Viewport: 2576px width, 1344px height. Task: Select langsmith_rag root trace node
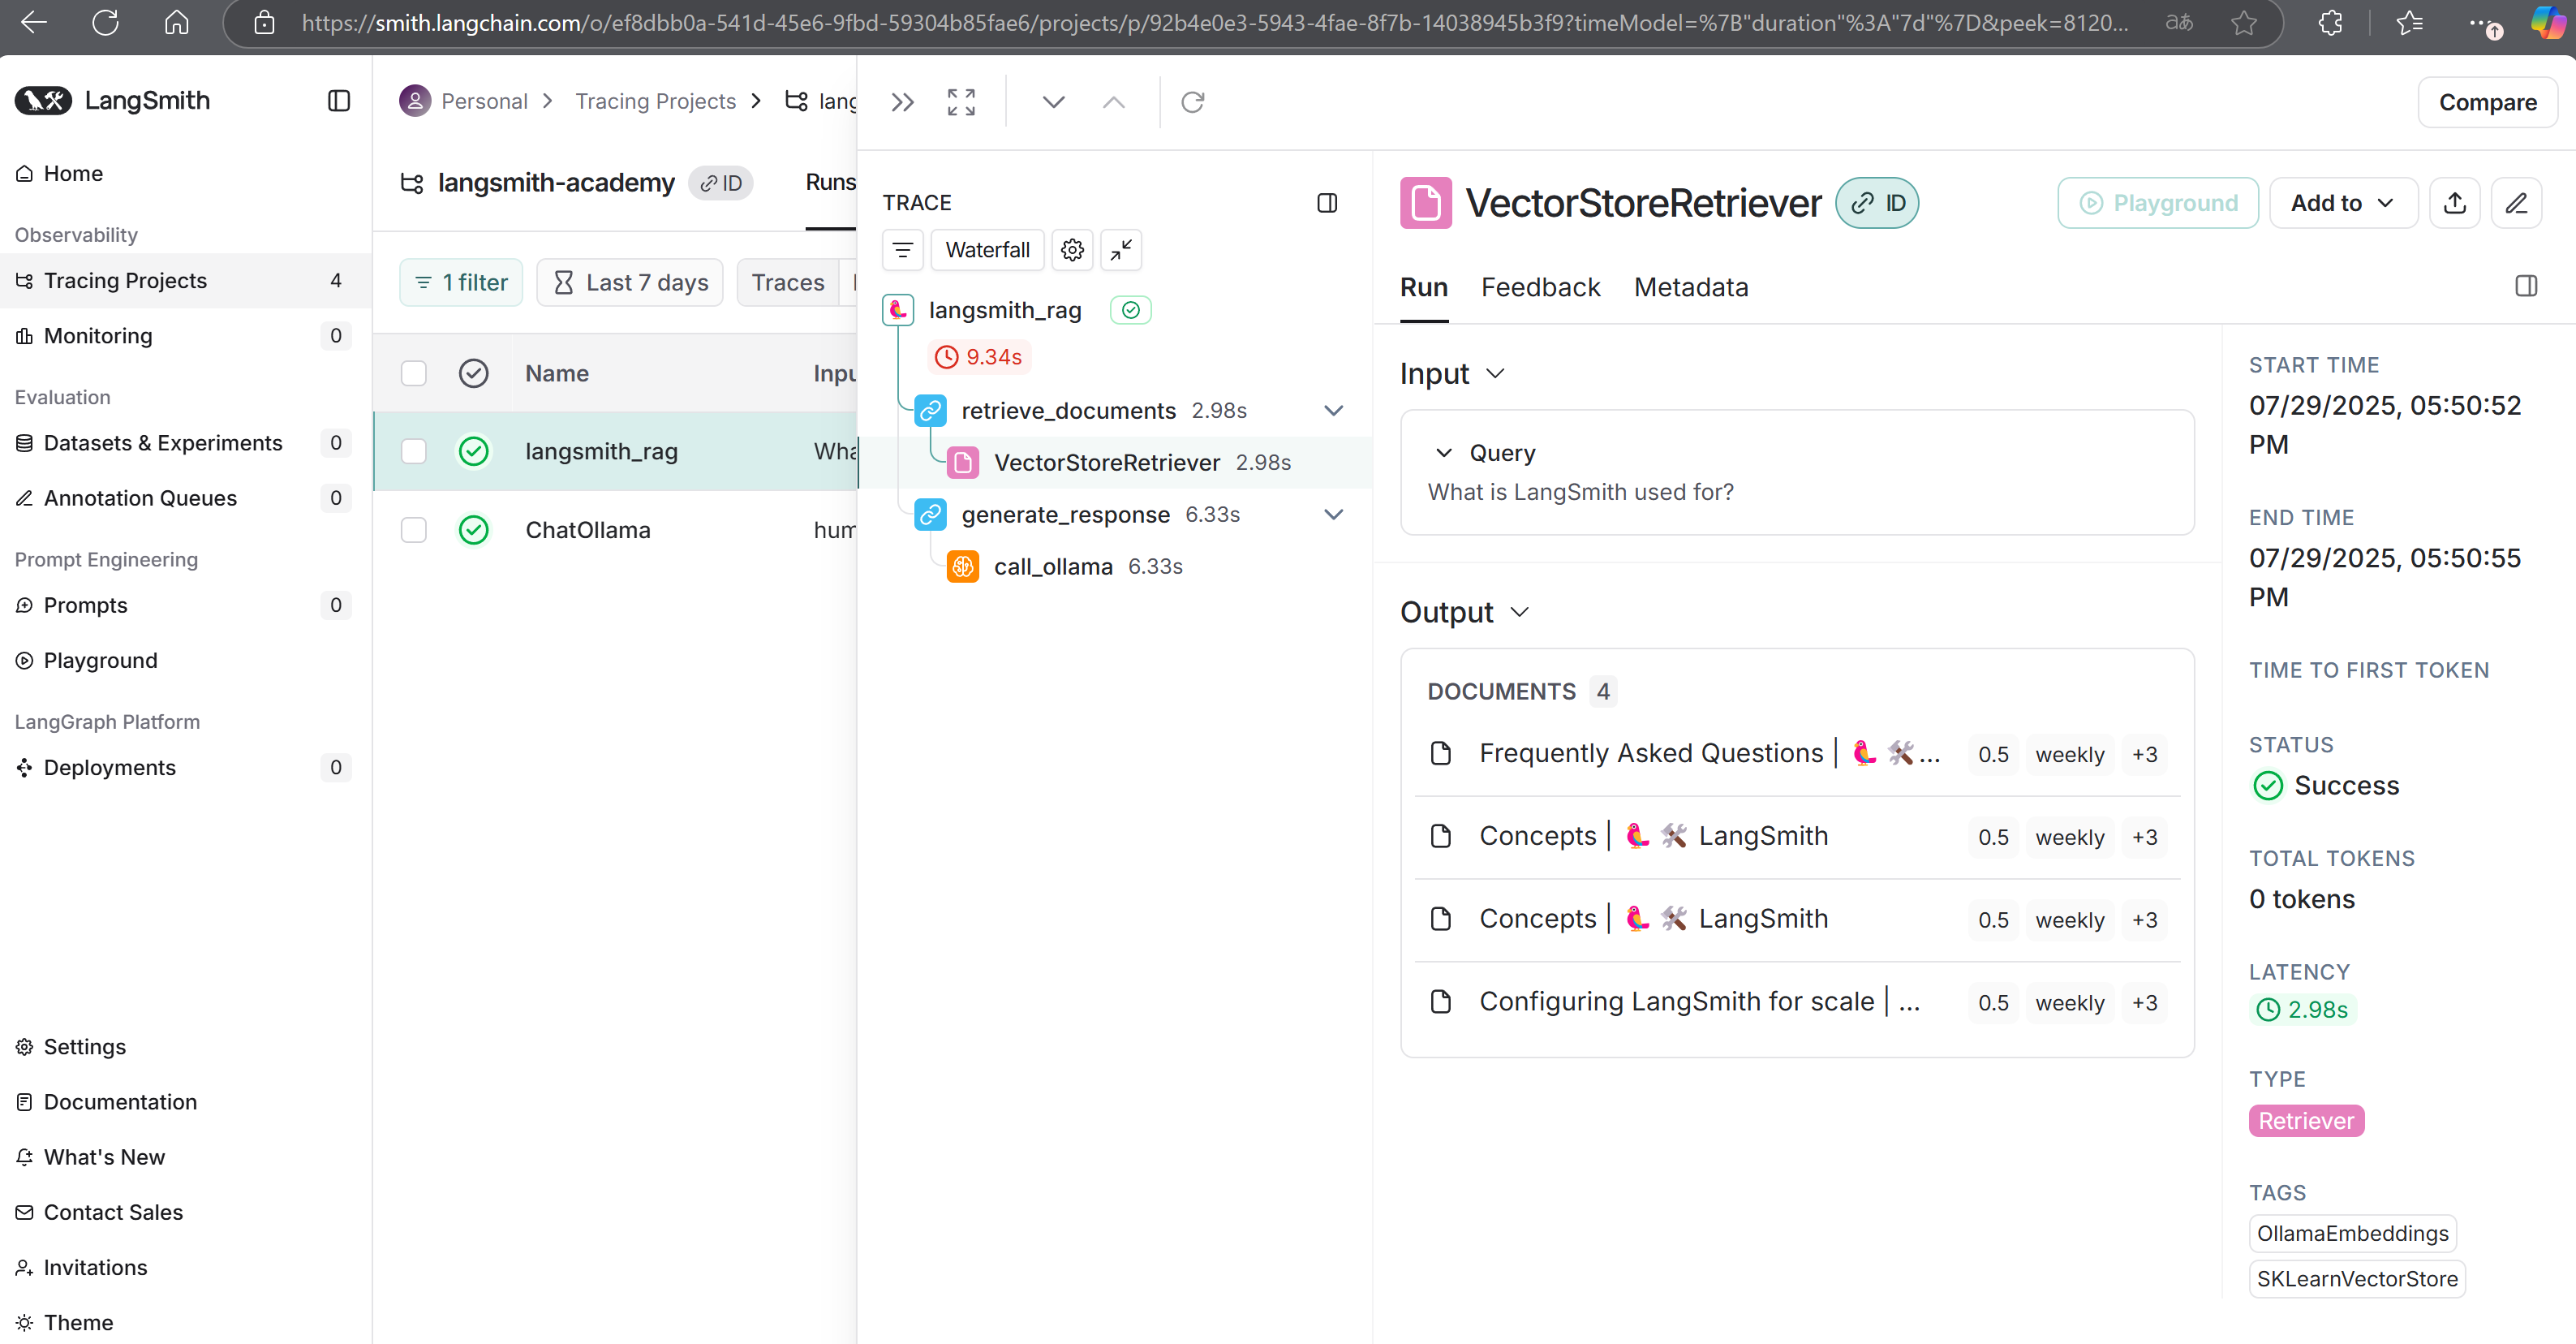click(x=1004, y=311)
